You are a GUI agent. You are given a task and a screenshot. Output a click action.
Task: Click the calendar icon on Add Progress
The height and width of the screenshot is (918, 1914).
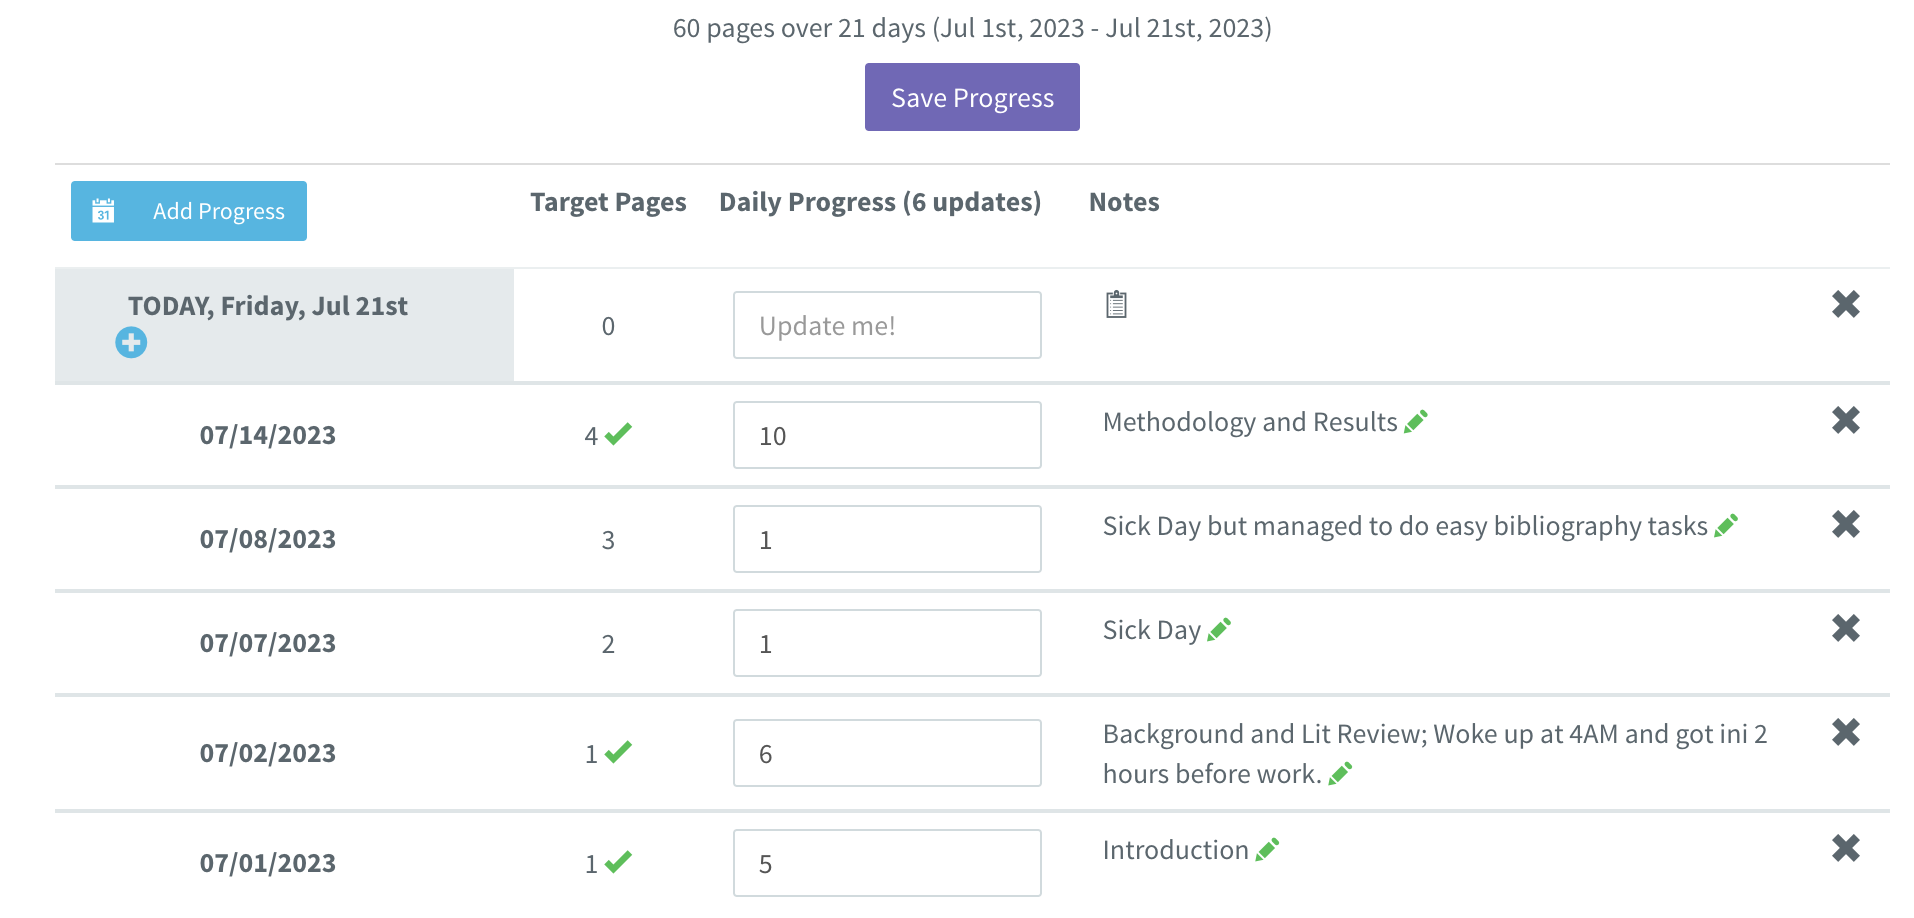105,210
